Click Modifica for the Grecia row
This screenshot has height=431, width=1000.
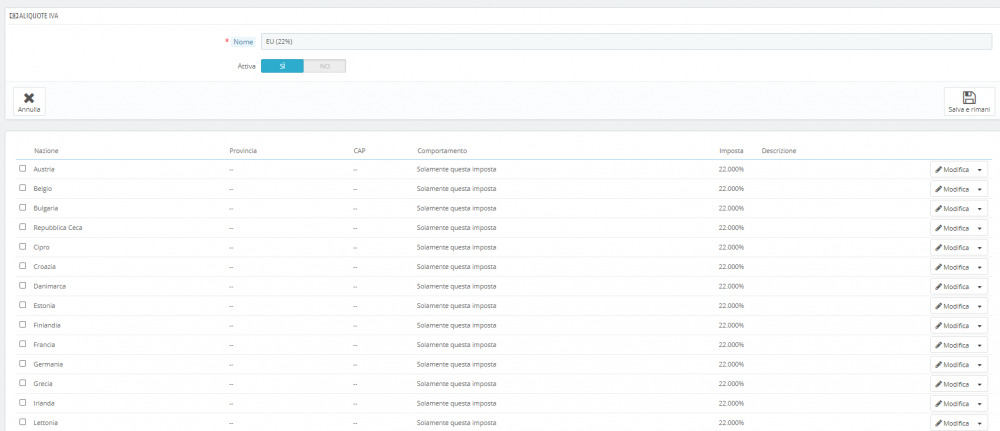tap(952, 384)
